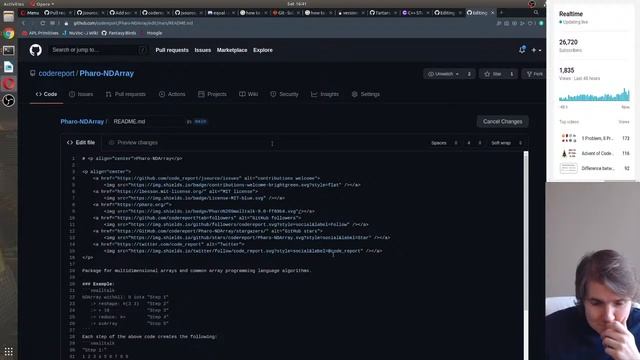The width and height of the screenshot is (640, 360).
Task: Switch to the 'Add' GitHub browser tab
Action: tap(123, 13)
